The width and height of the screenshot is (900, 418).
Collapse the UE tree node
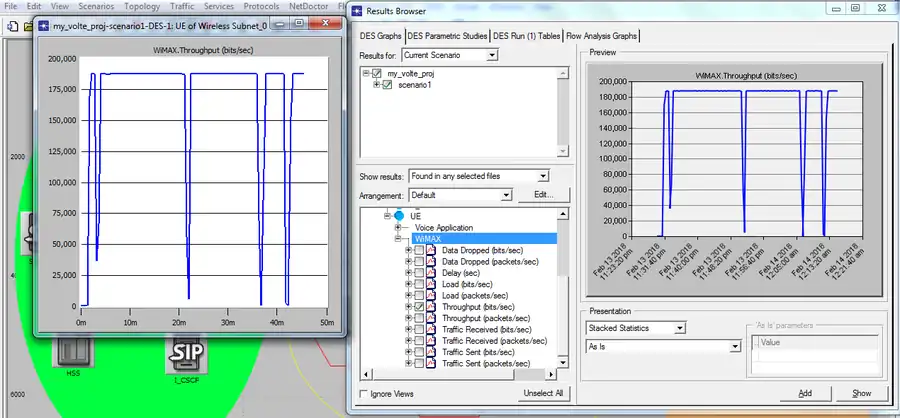click(x=387, y=216)
